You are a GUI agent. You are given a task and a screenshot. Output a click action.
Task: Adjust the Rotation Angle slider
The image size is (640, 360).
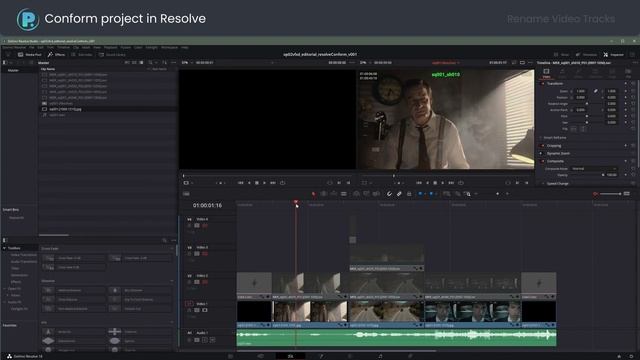coord(587,104)
